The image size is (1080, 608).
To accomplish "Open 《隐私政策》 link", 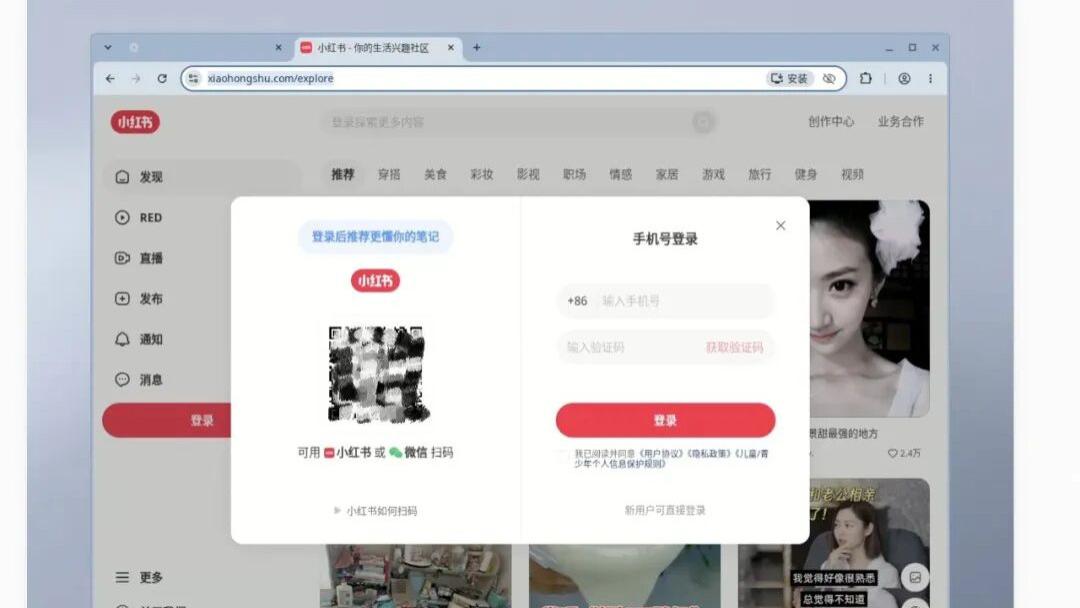I will tap(707, 454).
